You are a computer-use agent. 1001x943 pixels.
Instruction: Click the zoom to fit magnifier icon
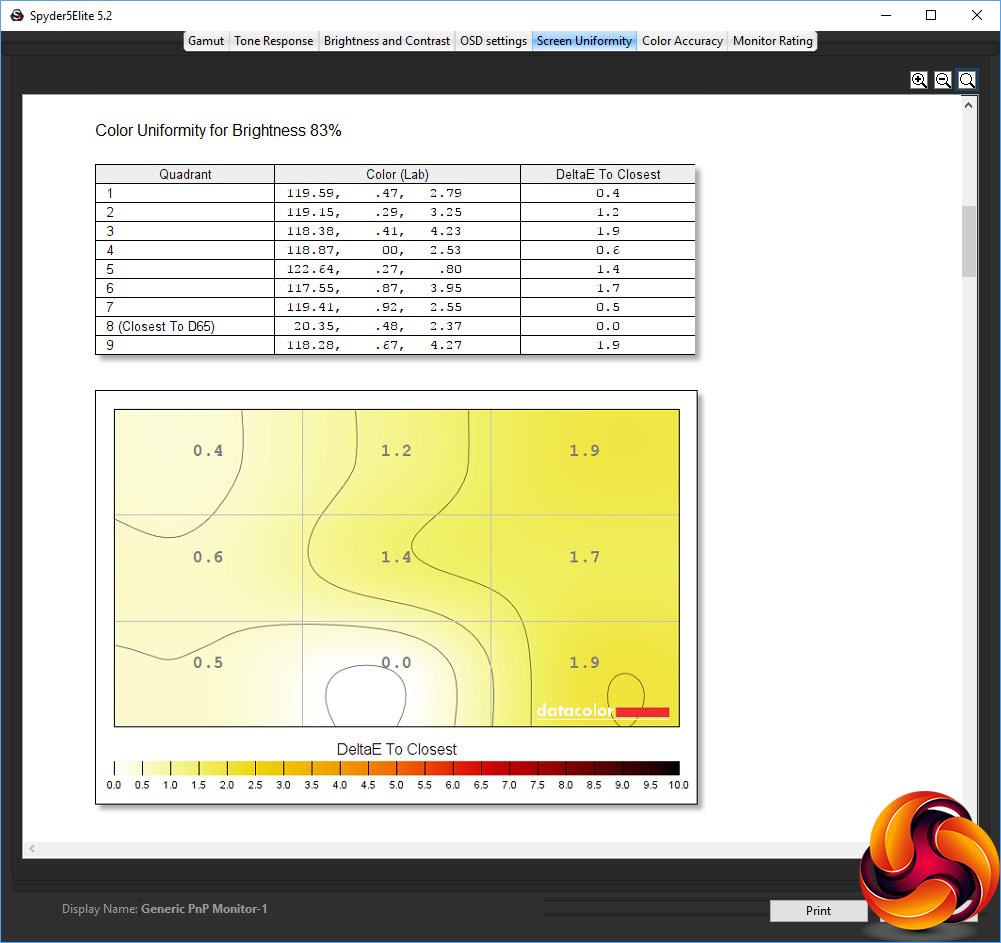(967, 80)
